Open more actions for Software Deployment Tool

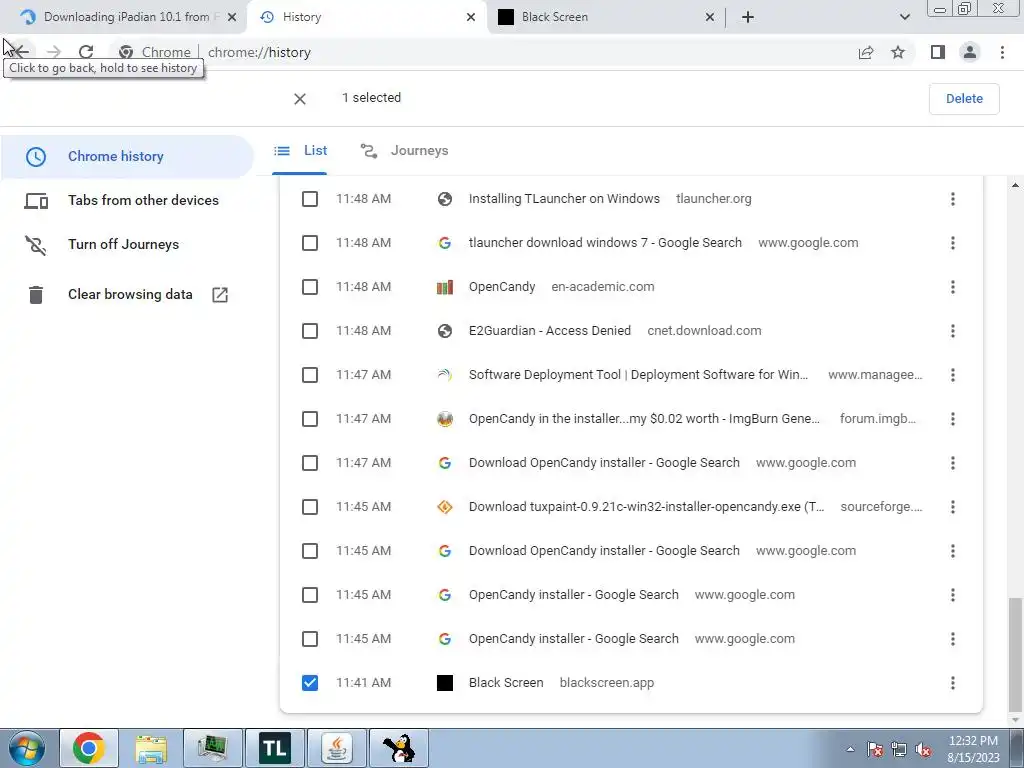click(x=953, y=375)
